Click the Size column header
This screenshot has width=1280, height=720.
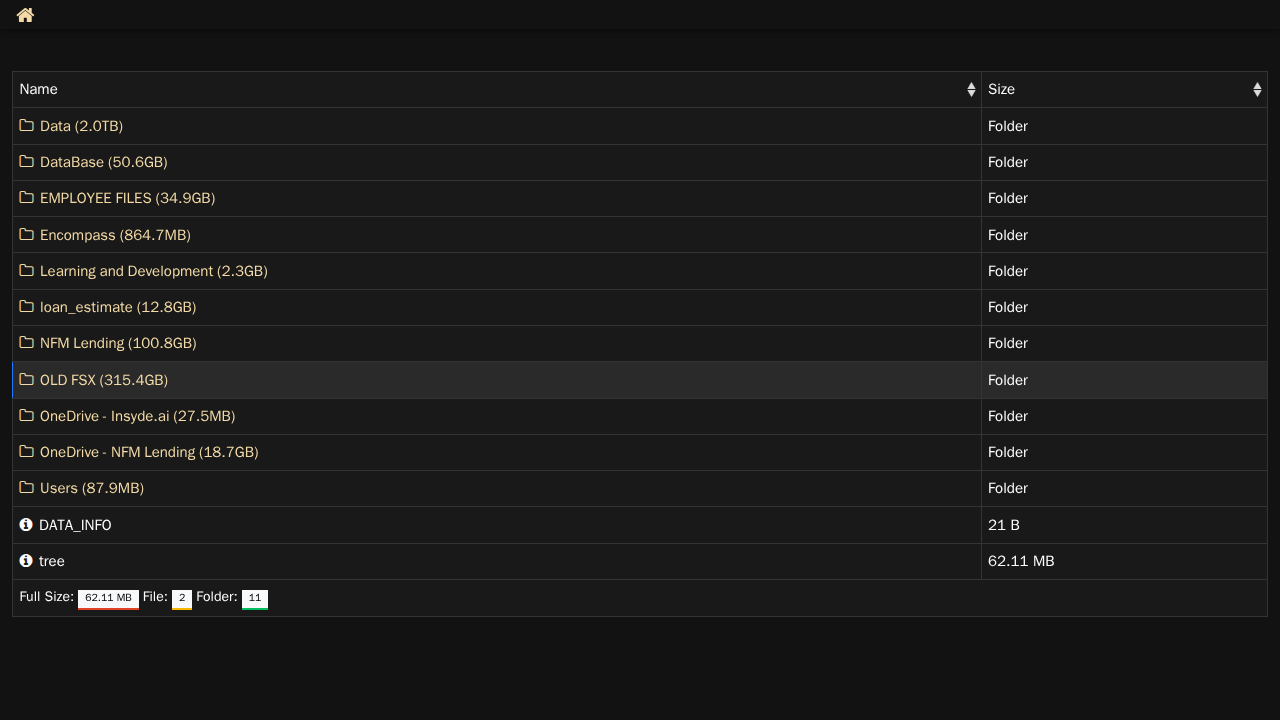(1124, 90)
